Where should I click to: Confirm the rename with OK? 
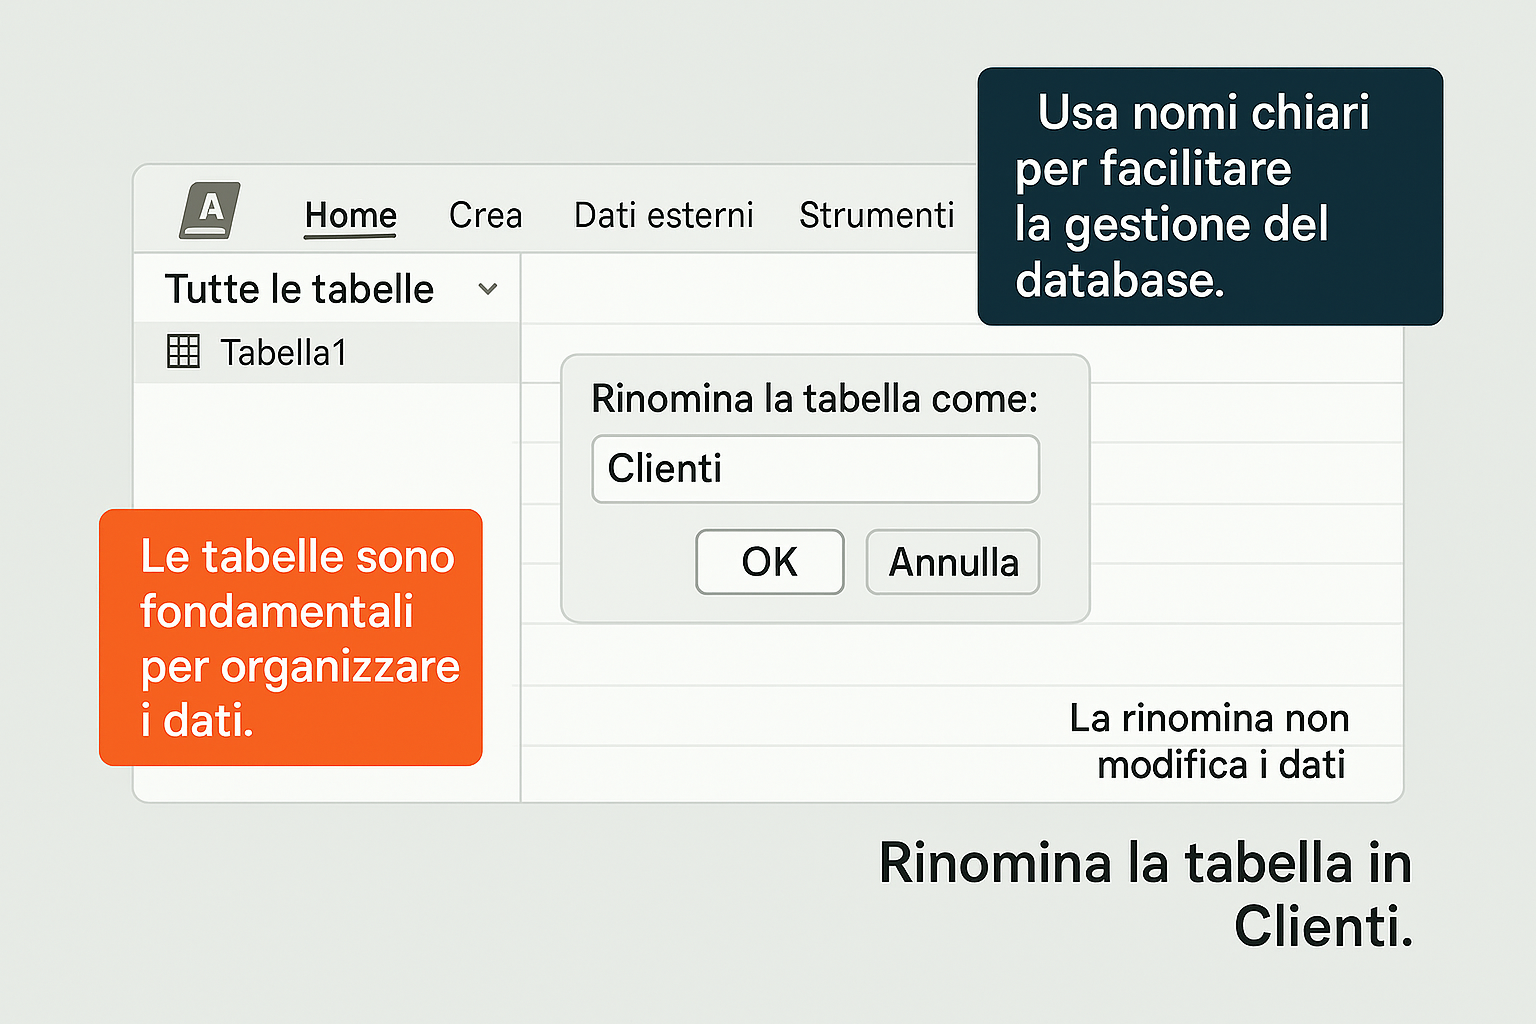pyautogui.click(x=769, y=562)
